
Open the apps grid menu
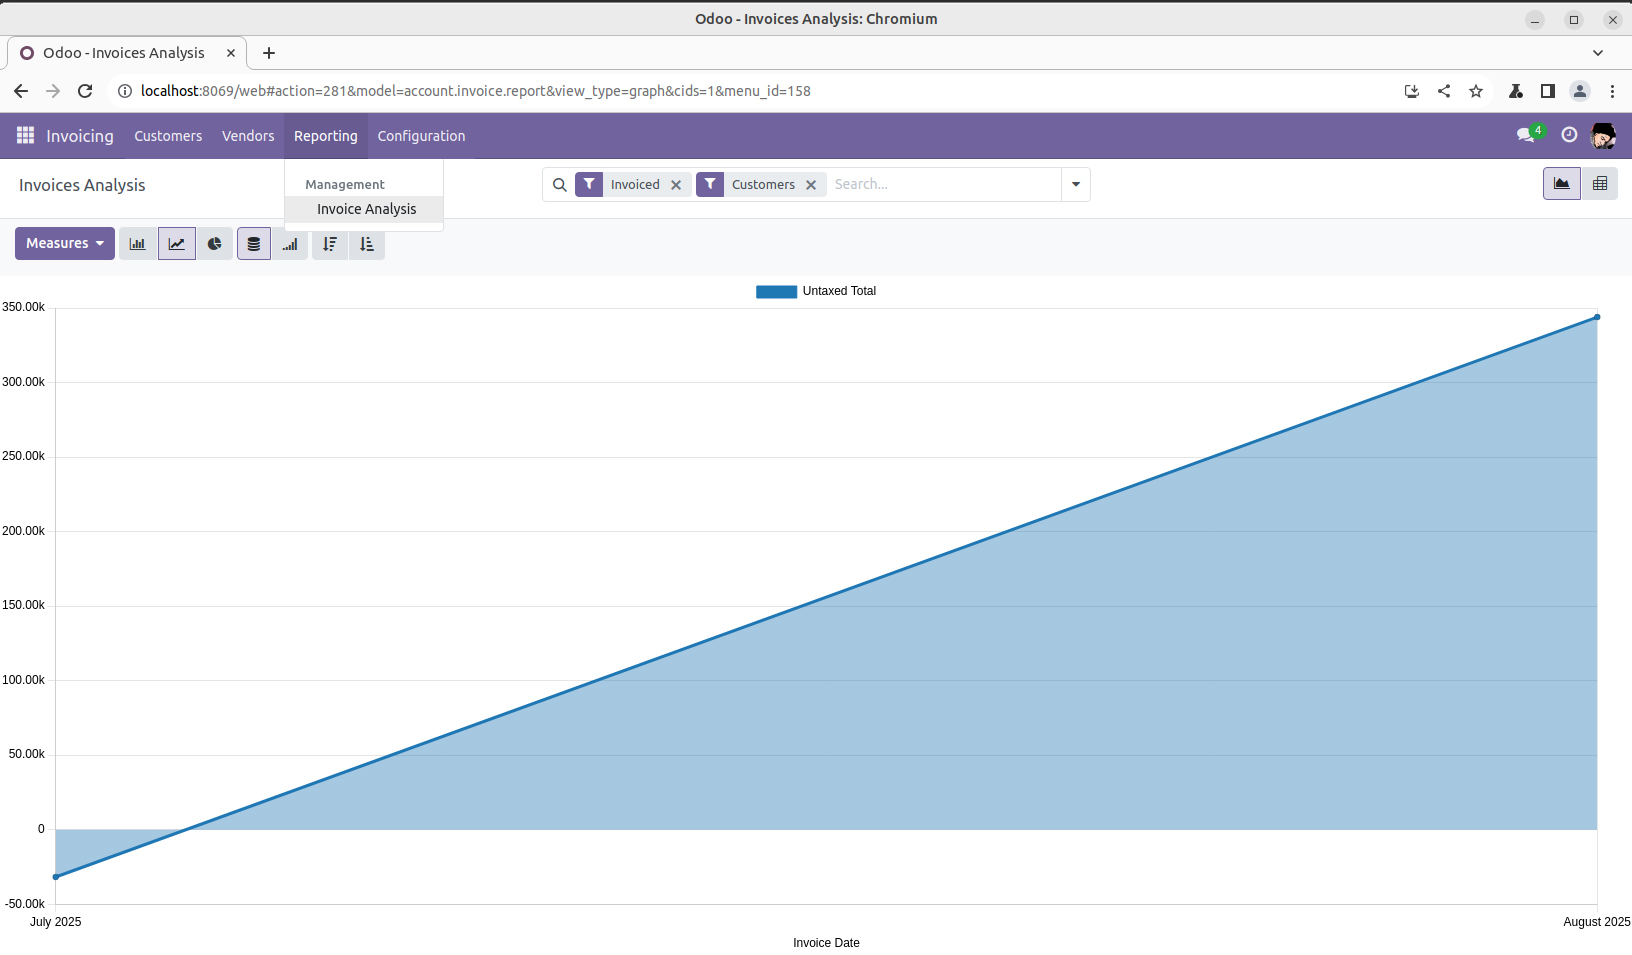25,136
